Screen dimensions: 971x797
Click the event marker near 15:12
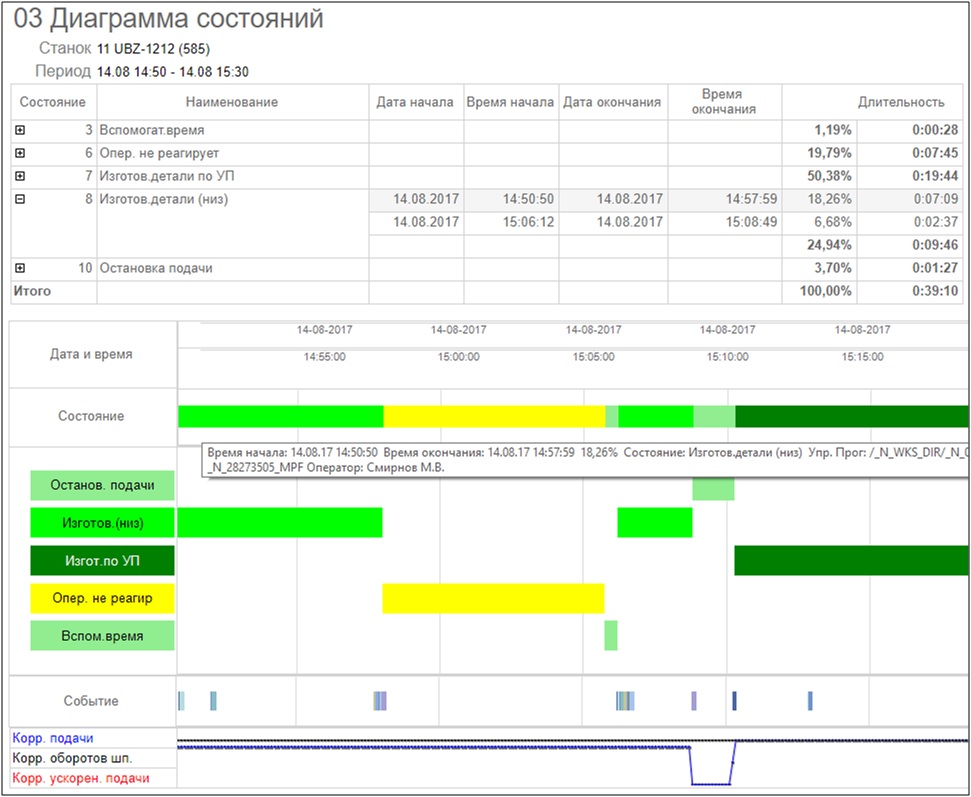coord(810,701)
